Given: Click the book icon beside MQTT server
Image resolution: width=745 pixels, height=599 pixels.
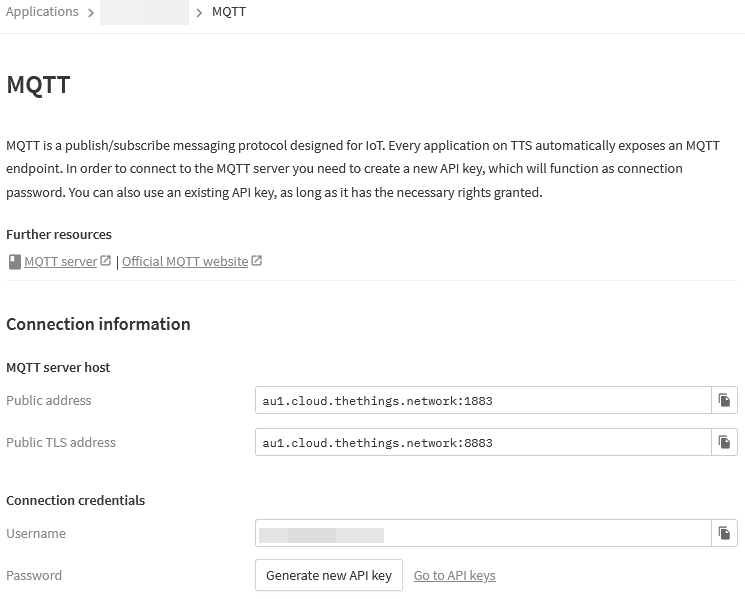Looking at the screenshot, I should coord(15,262).
